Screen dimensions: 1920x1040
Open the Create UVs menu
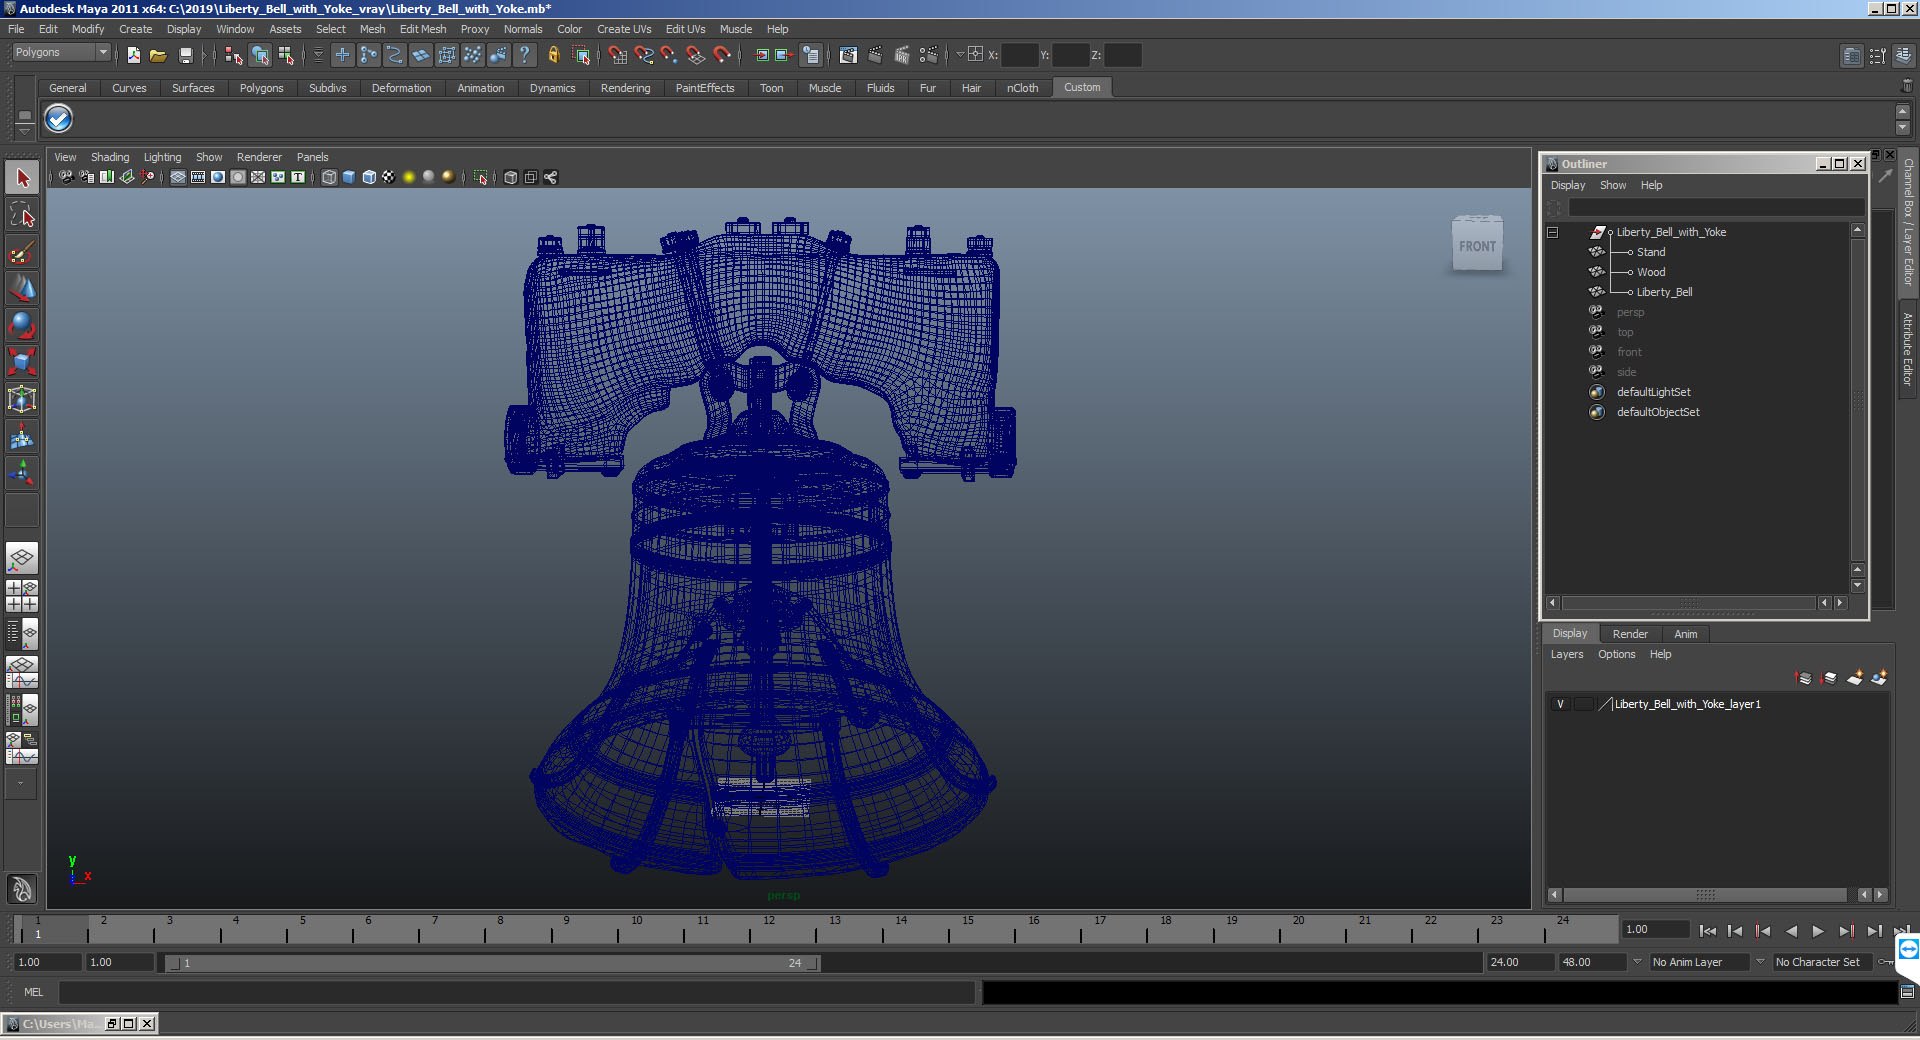pos(624,29)
